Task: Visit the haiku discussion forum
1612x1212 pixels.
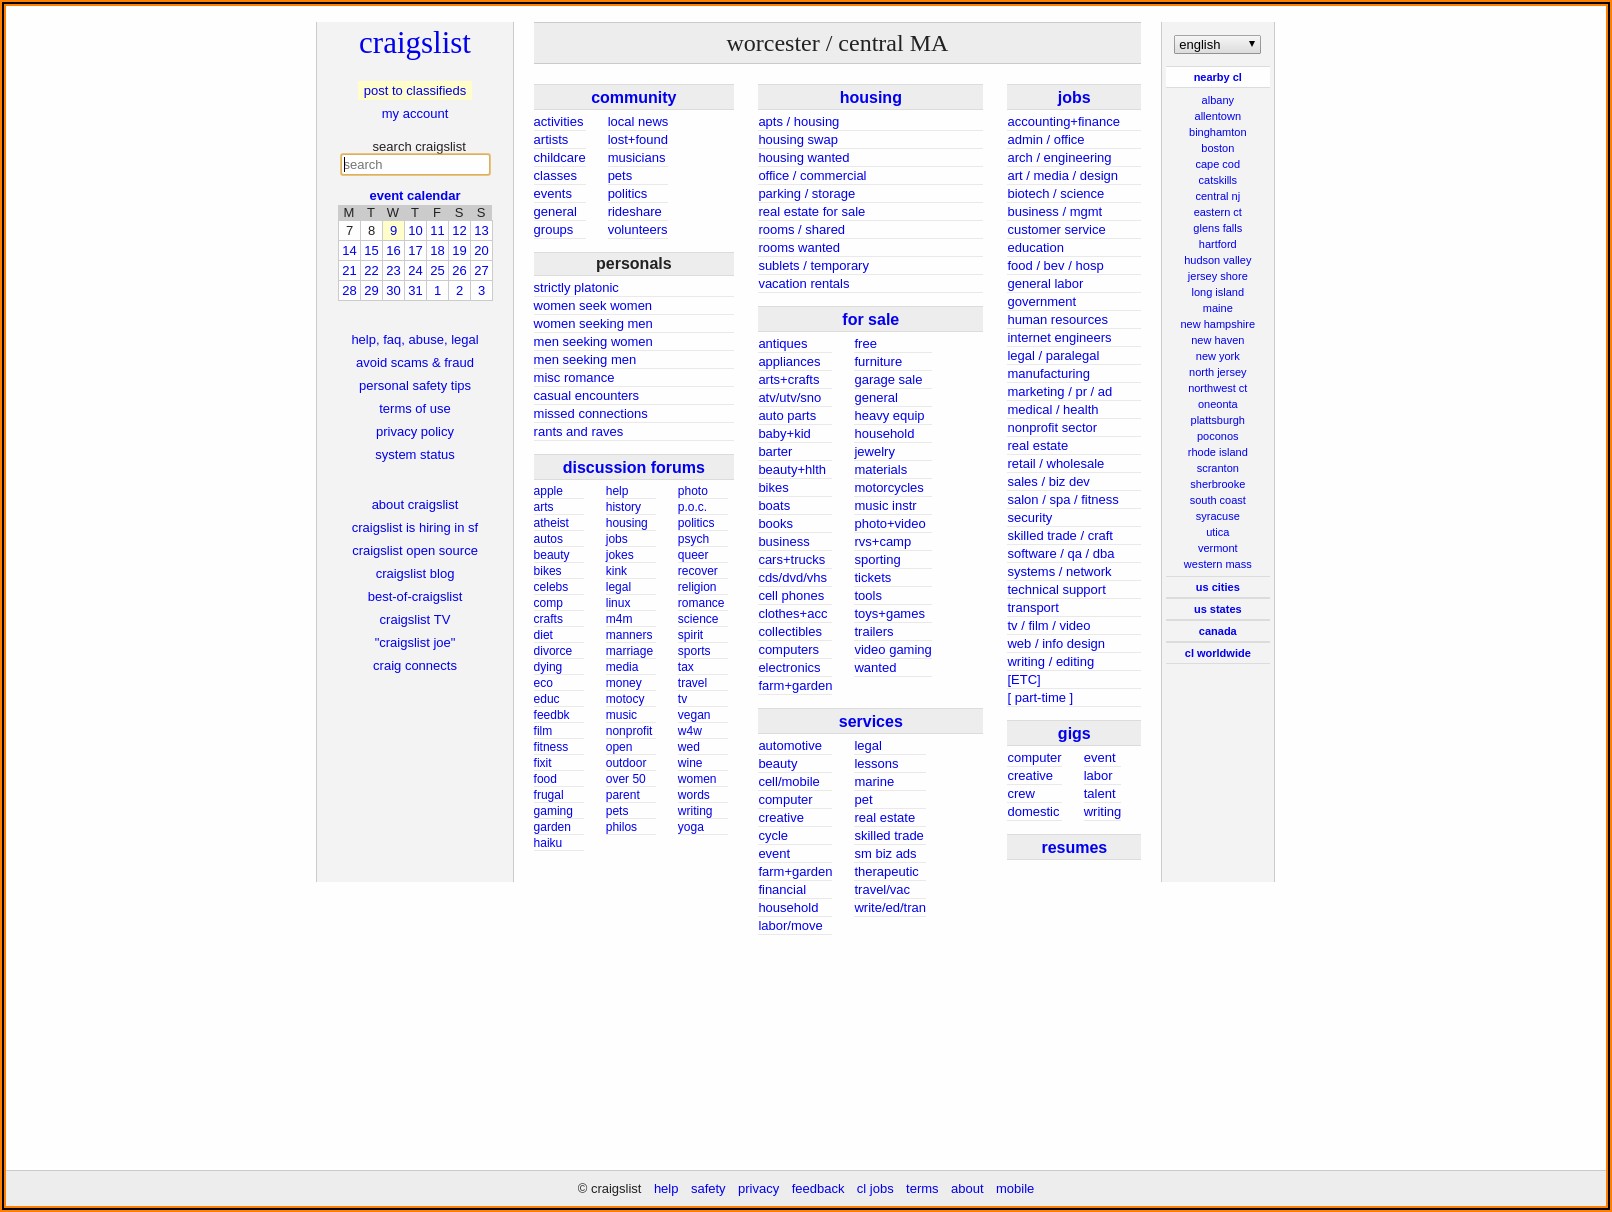Action: pos(547,843)
